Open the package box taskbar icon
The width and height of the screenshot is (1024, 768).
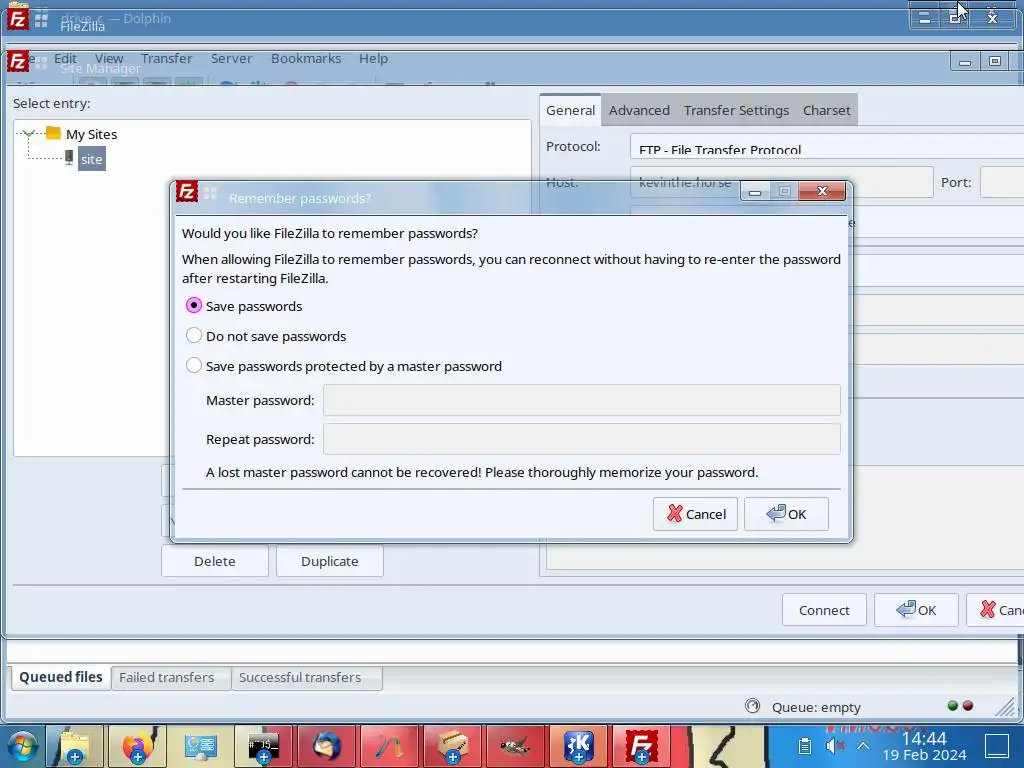click(x=452, y=746)
